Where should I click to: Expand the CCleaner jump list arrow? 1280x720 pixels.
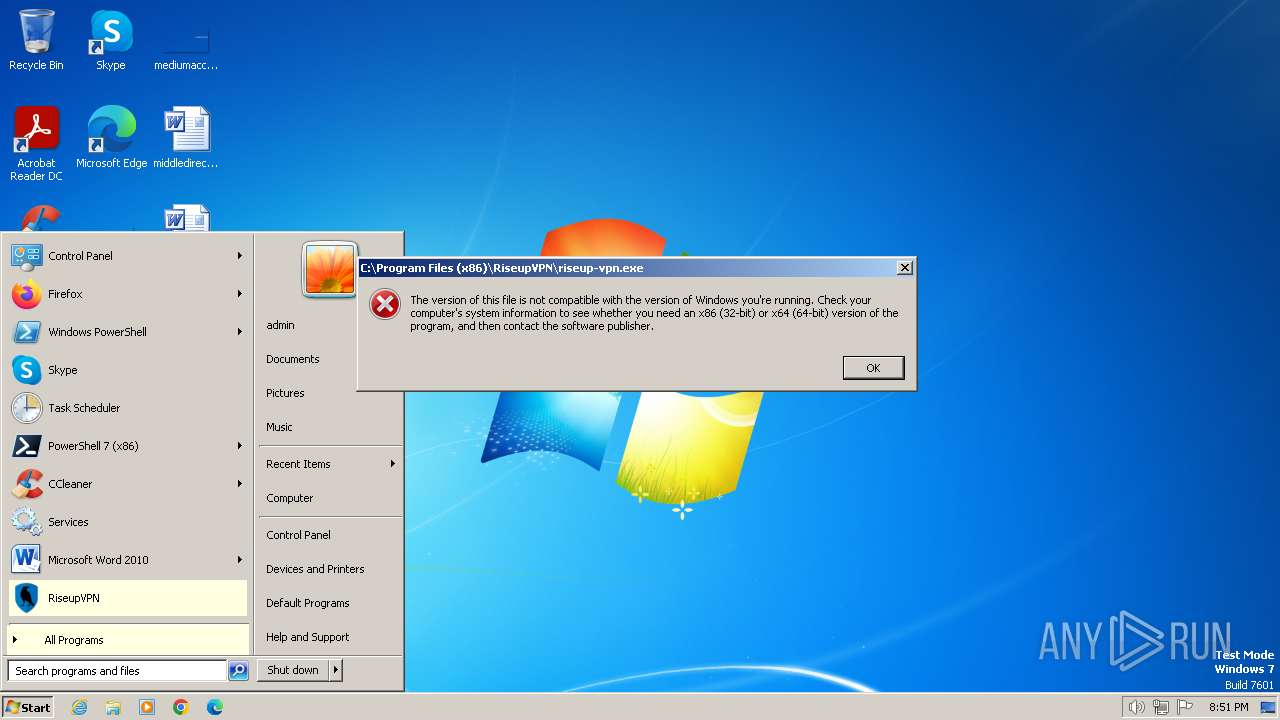pos(240,484)
